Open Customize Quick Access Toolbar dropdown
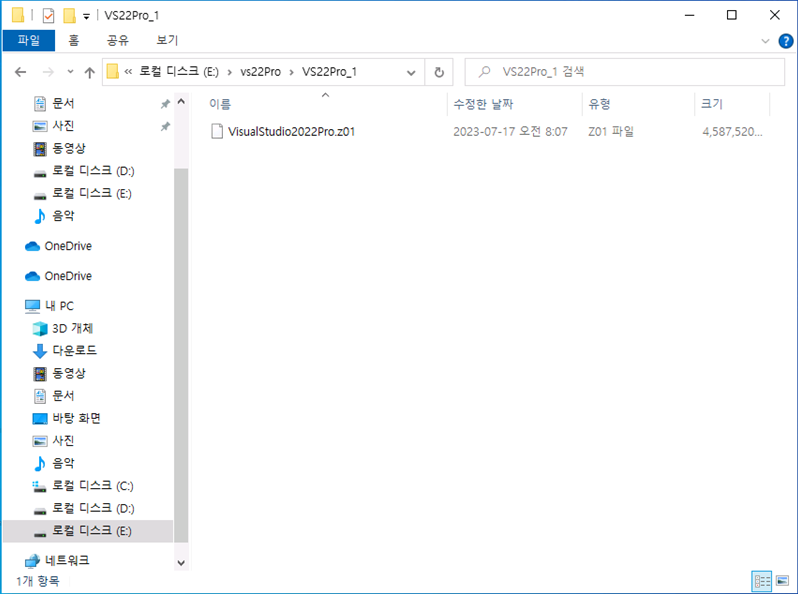Screen dimensions: 798x594 (x=87, y=17)
